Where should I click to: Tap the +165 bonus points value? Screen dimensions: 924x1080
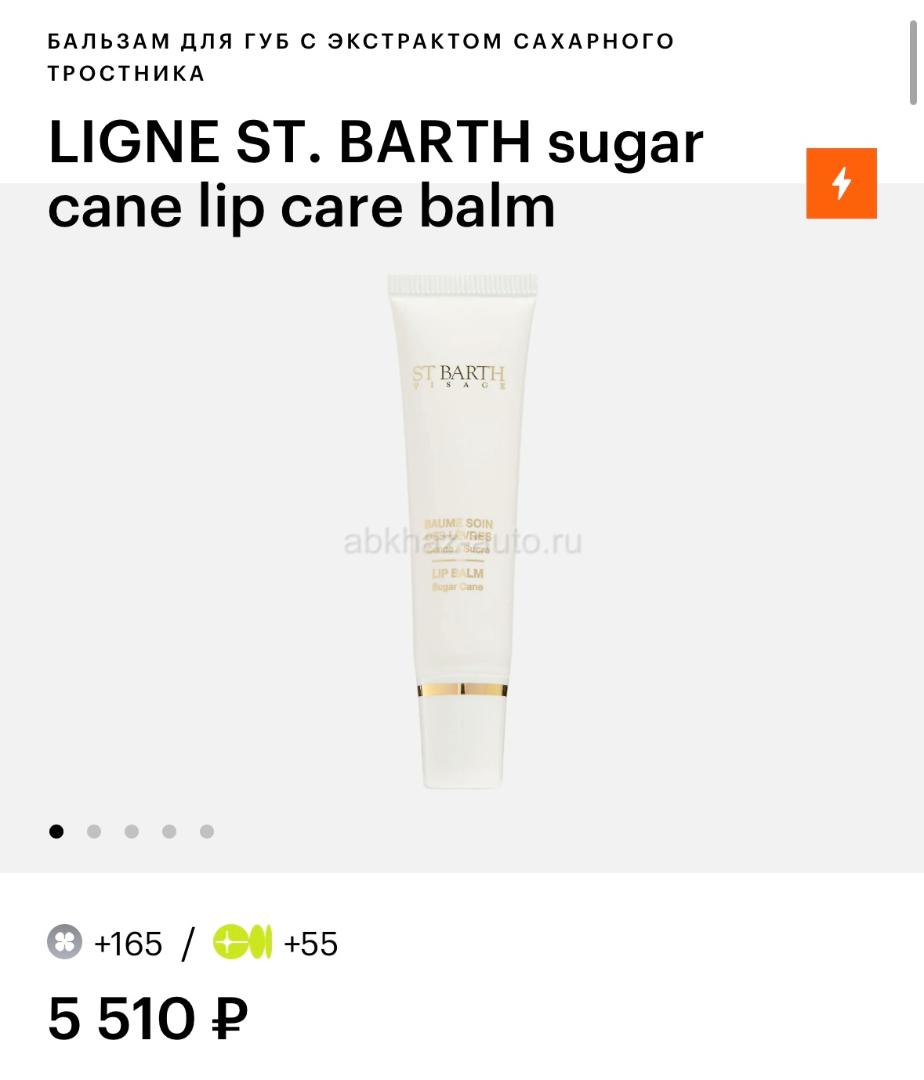(x=128, y=943)
